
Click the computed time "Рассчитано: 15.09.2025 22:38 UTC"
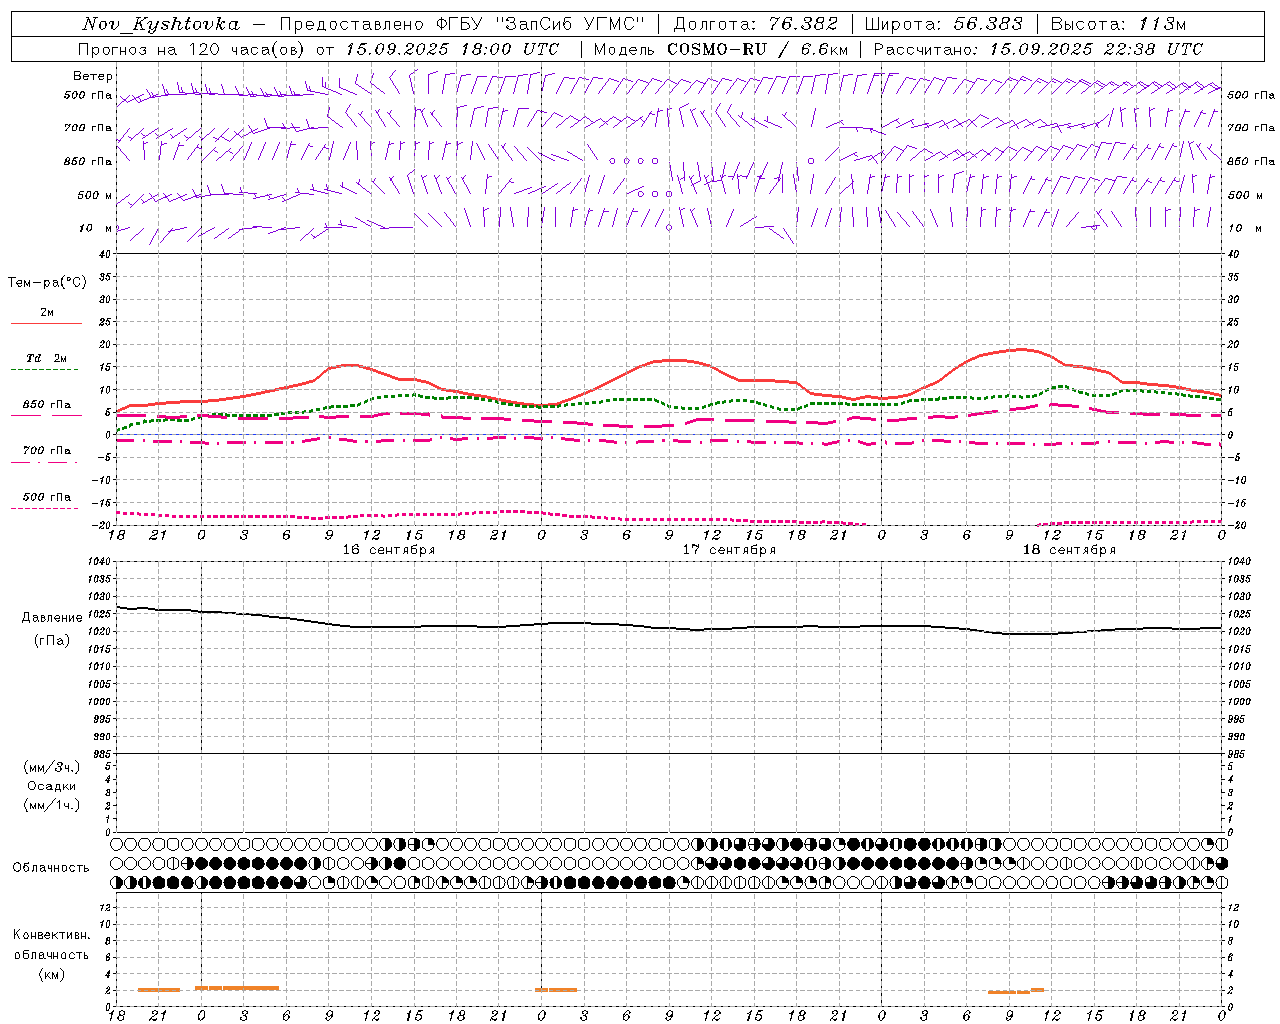(x=1037, y=49)
